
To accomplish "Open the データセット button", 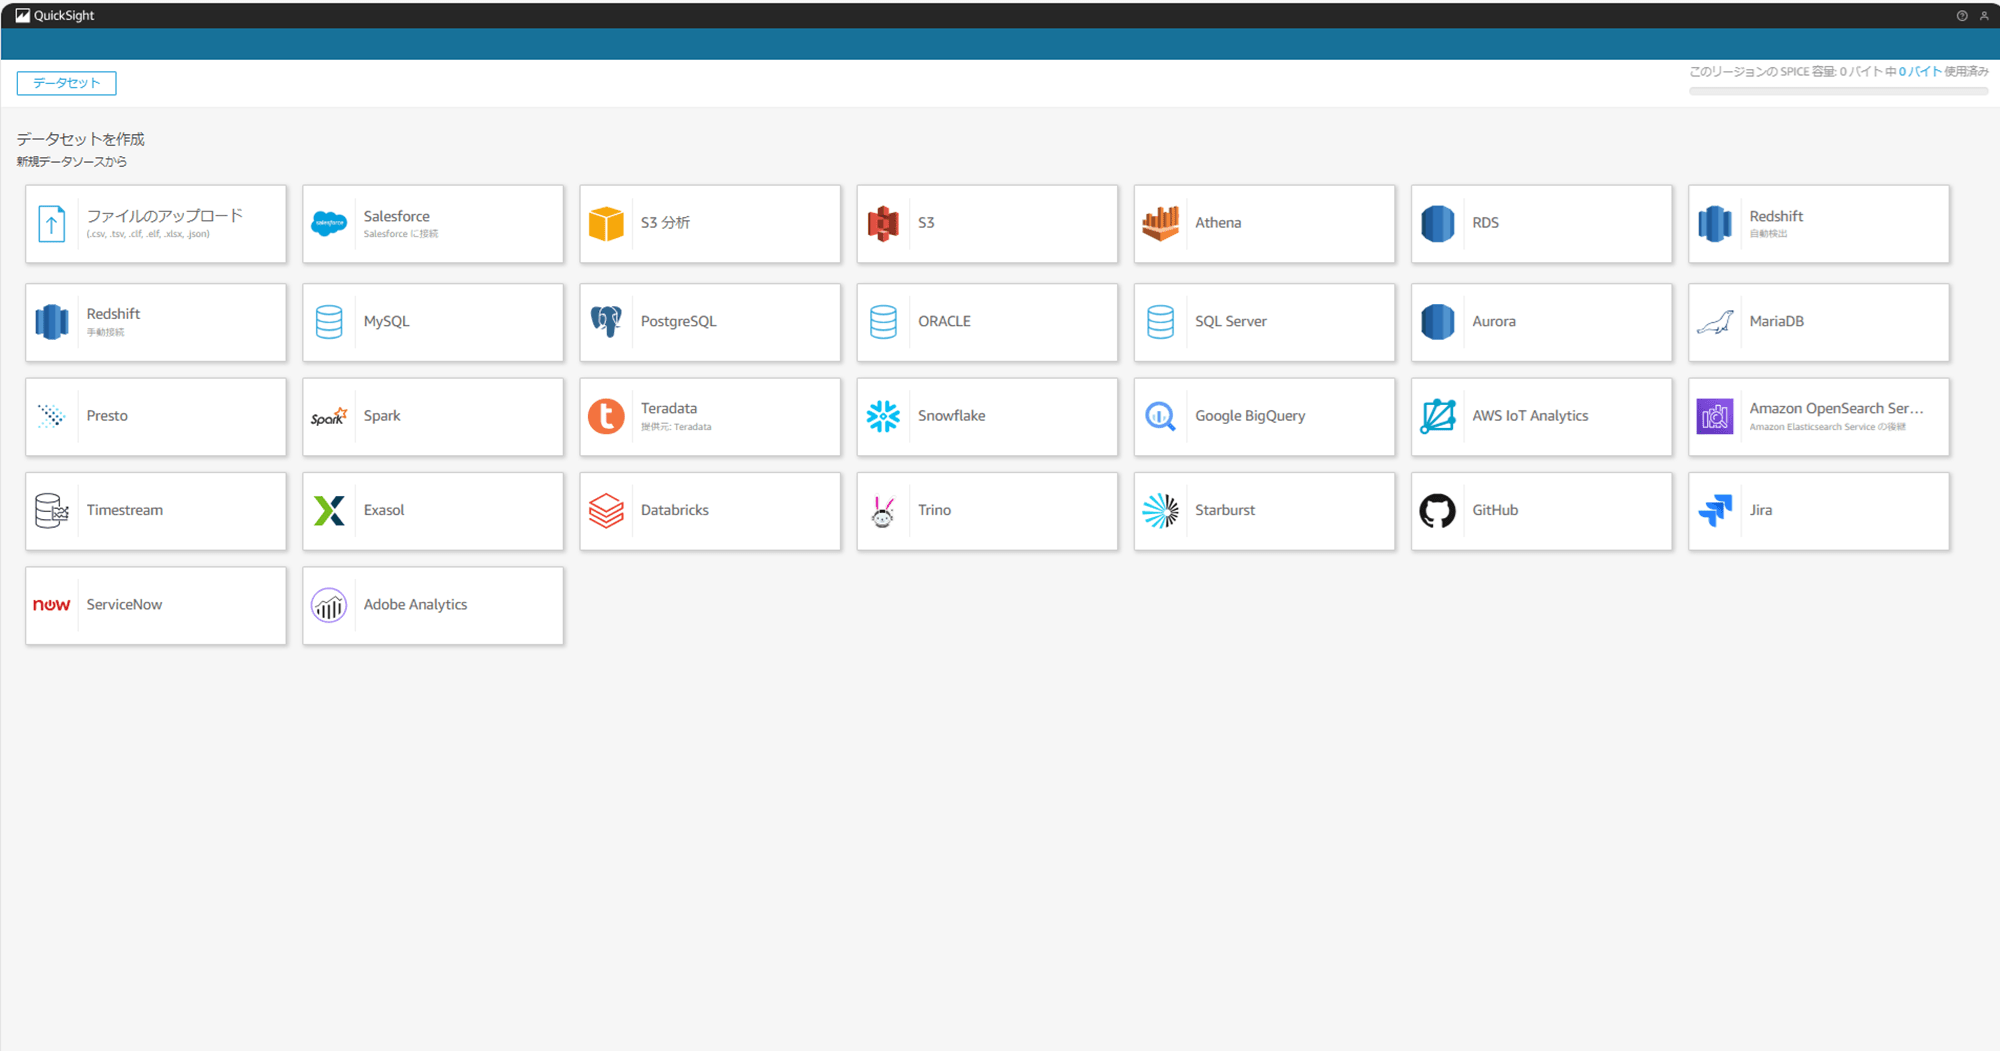I will 66,83.
